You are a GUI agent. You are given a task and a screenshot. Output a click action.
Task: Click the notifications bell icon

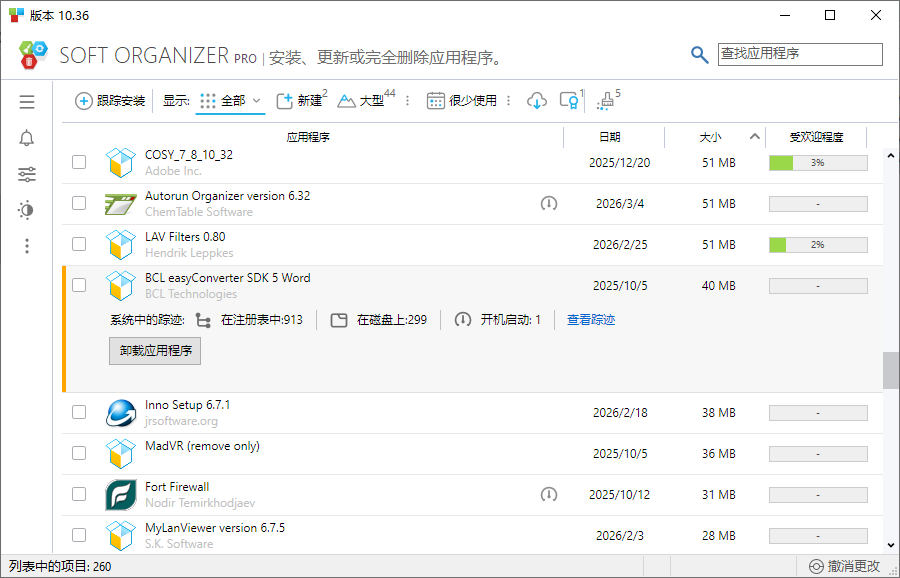pyautogui.click(x=27, y=138)
